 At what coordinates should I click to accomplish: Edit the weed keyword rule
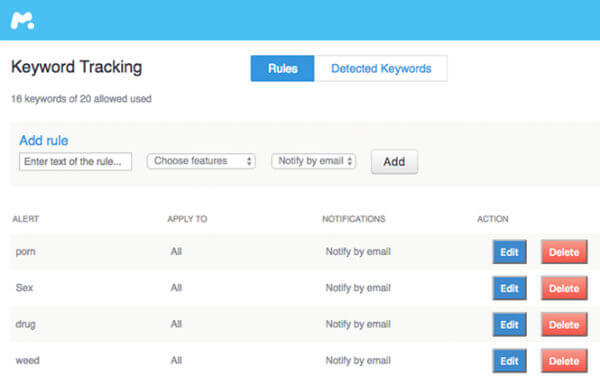(509, 361)
